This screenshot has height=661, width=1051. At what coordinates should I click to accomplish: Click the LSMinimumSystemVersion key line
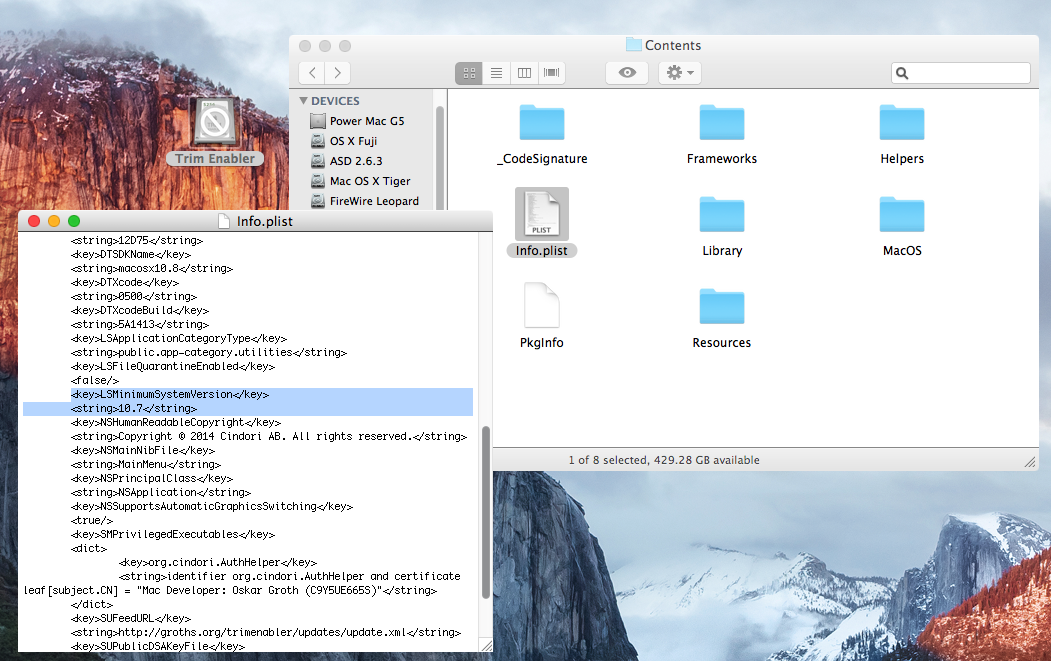coord(170,394)
